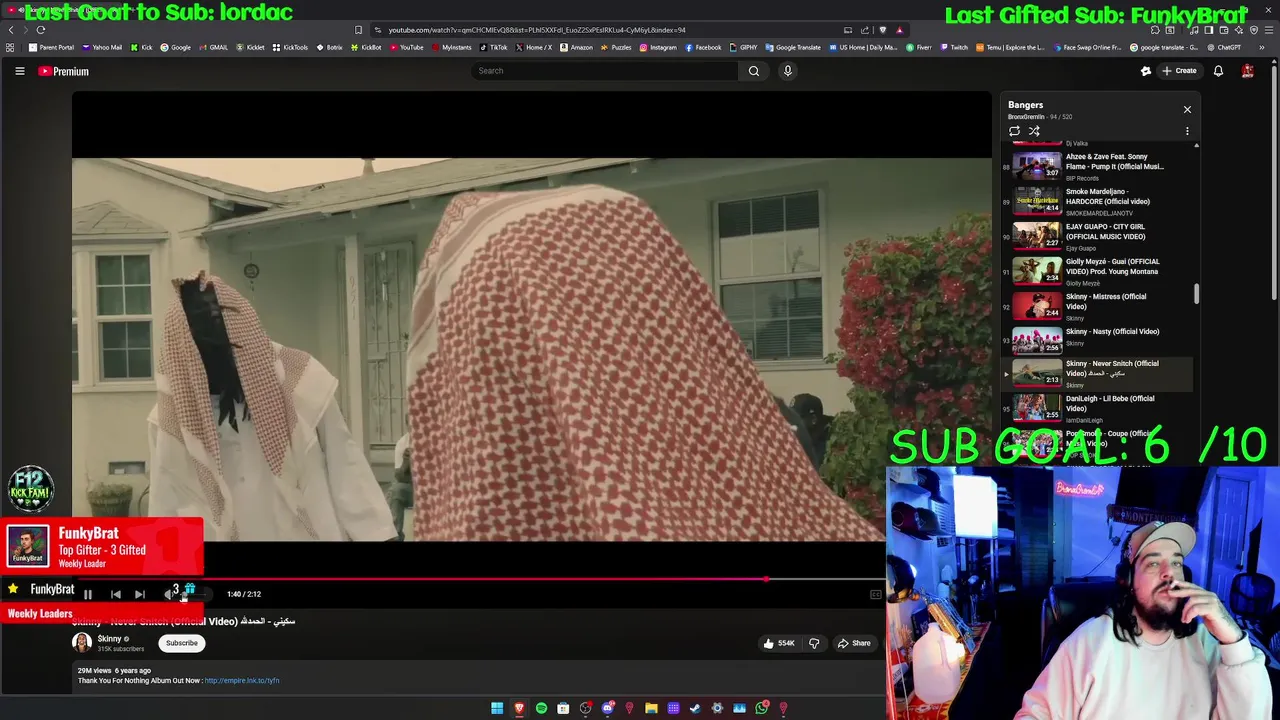Viewport: 1280px width, 720px height.
Task: Toggle closed captions on the player
Action: point(876,594)
